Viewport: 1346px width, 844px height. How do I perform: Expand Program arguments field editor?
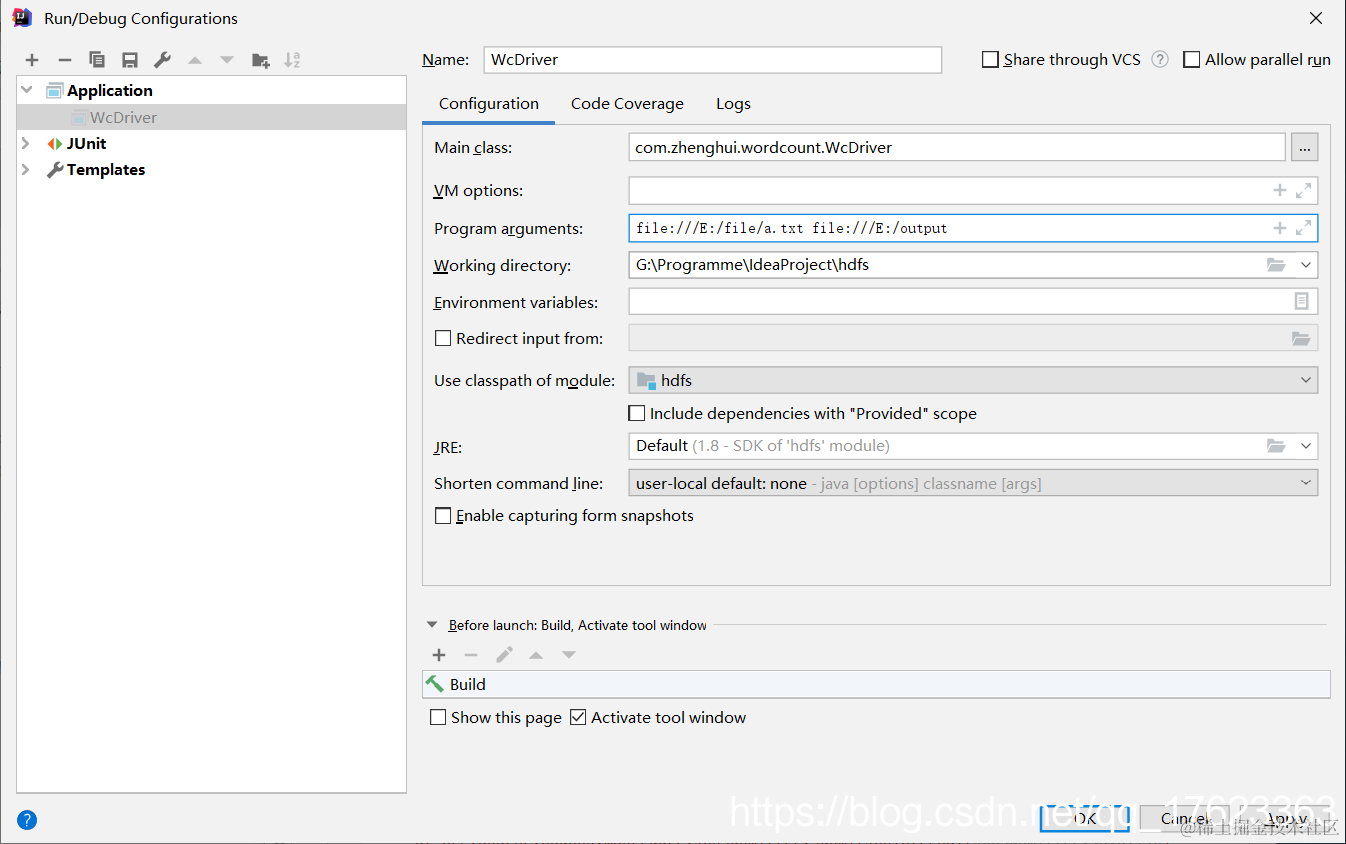tap(1303, 228)
